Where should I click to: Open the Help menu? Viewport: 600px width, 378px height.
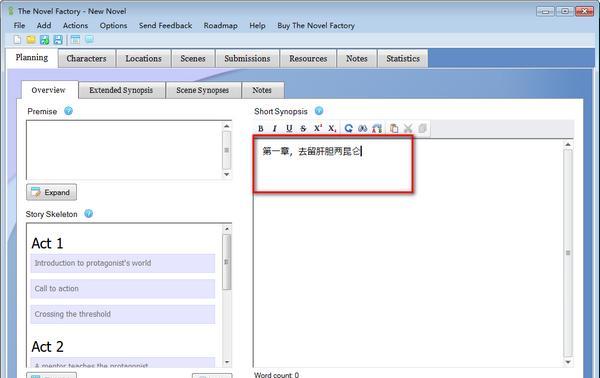tap(257, 26)
